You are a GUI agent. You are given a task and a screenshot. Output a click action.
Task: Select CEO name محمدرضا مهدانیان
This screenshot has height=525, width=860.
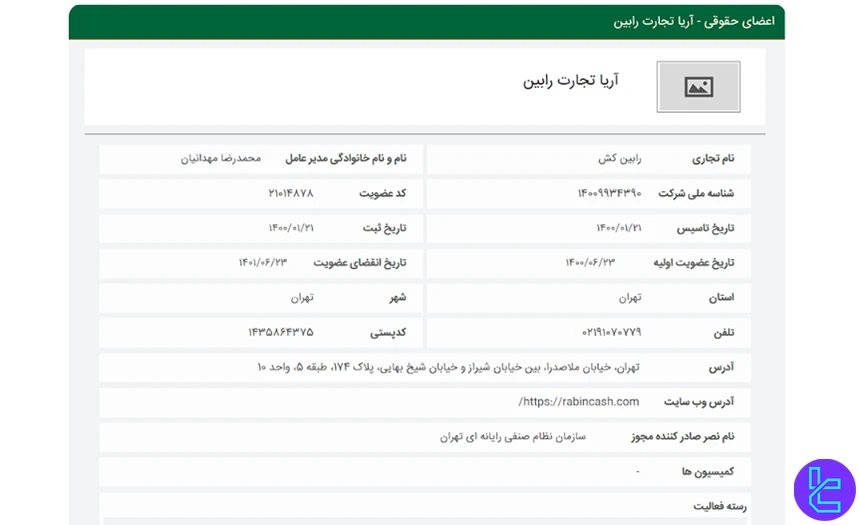[x=221, y=159]
